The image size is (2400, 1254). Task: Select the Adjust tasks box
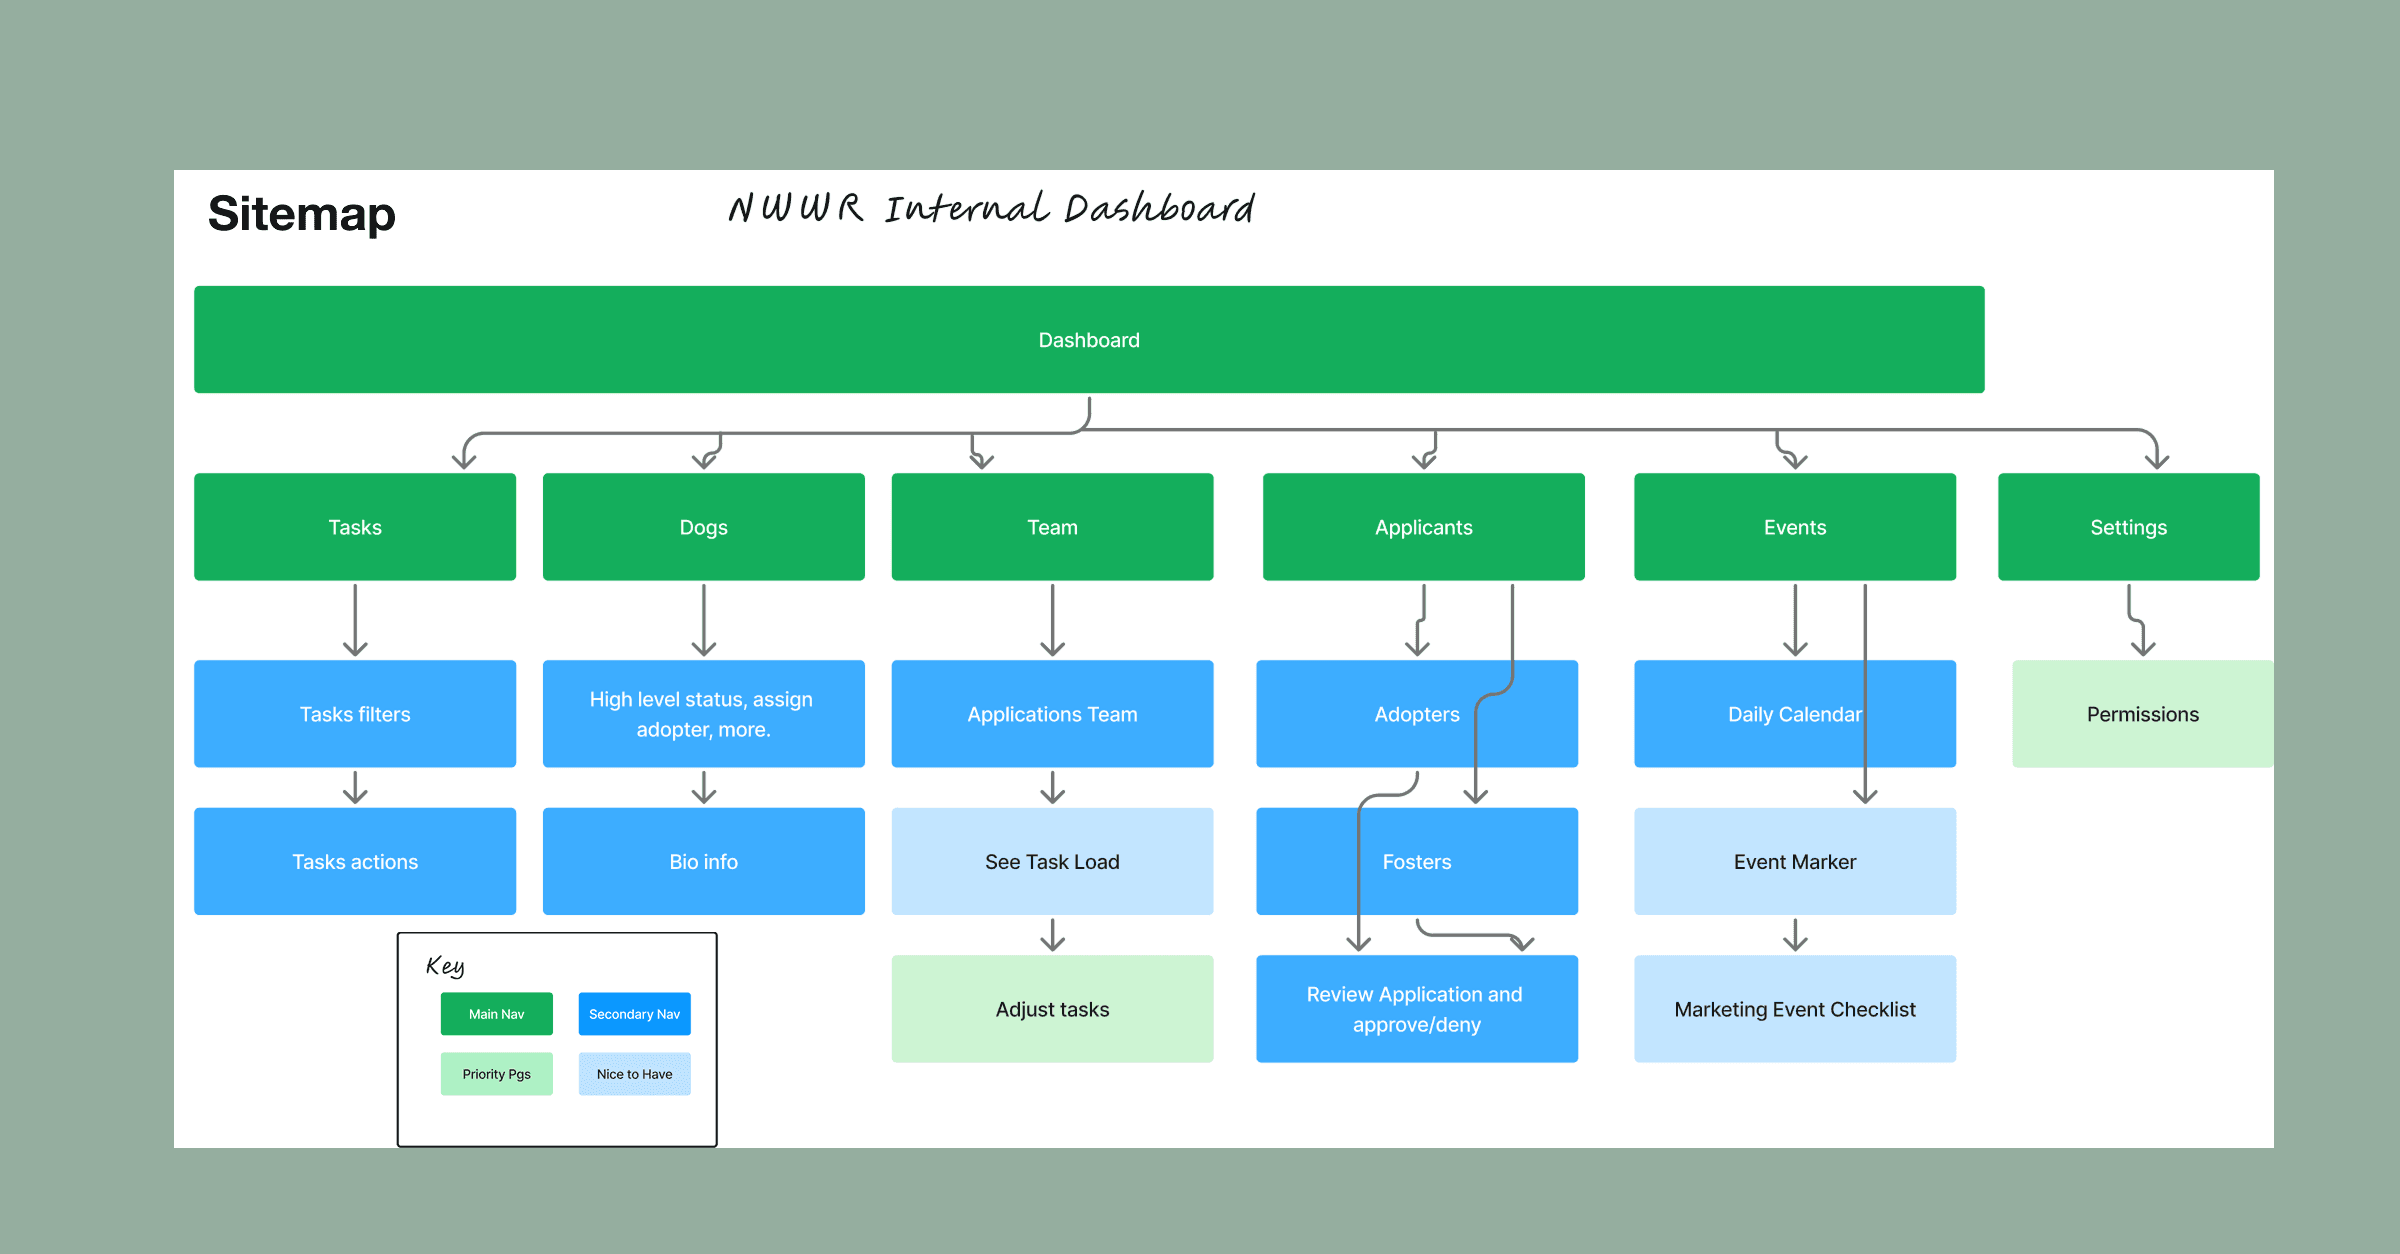(x=1052, y=1009)
